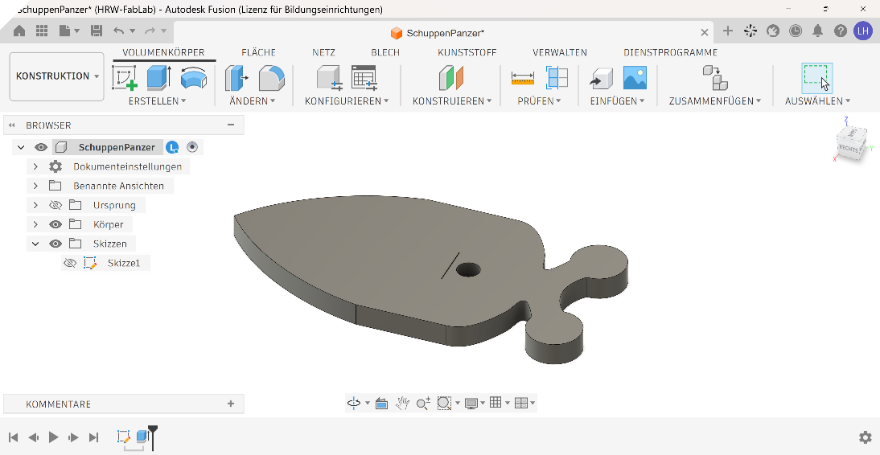Switch to the VERWALTEN tab

point(560,52)
